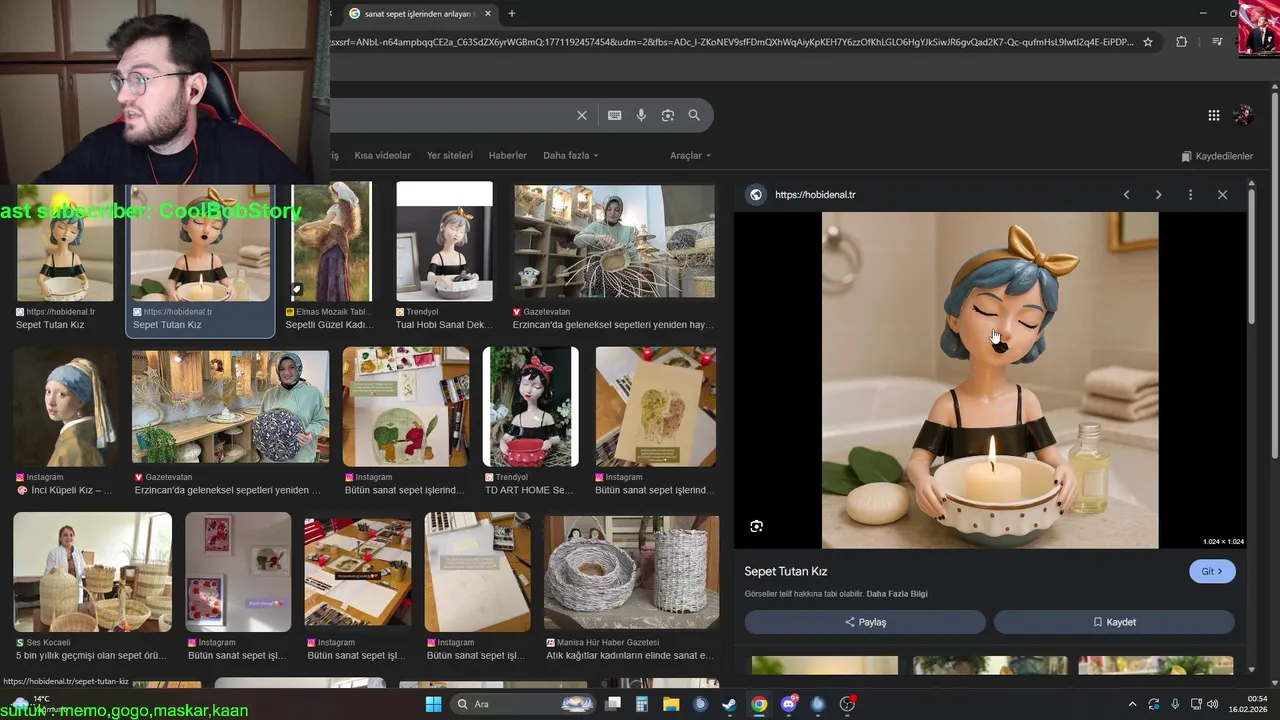Submit search with the magnifier icon
Viewport: 1280px width, 720px height.
tap(694, 115)
